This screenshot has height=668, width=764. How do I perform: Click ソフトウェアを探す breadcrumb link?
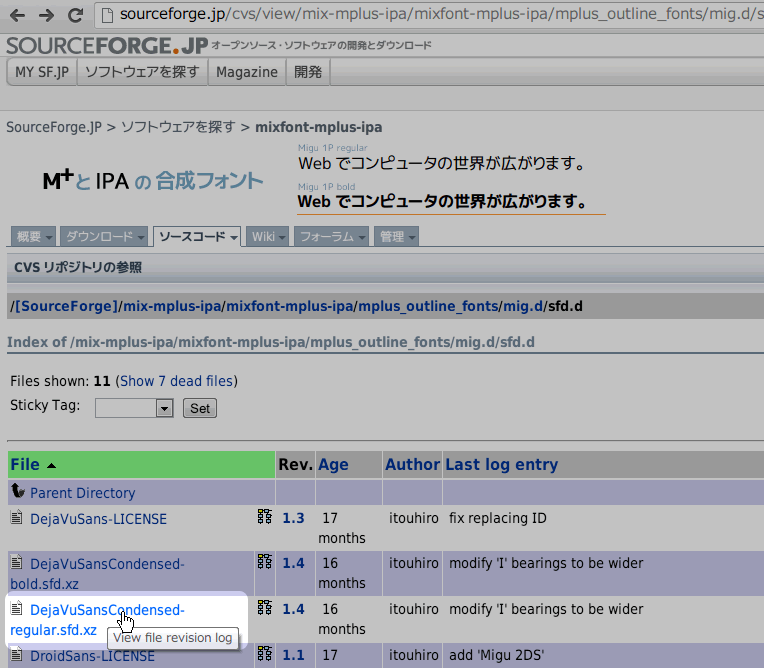178,127
